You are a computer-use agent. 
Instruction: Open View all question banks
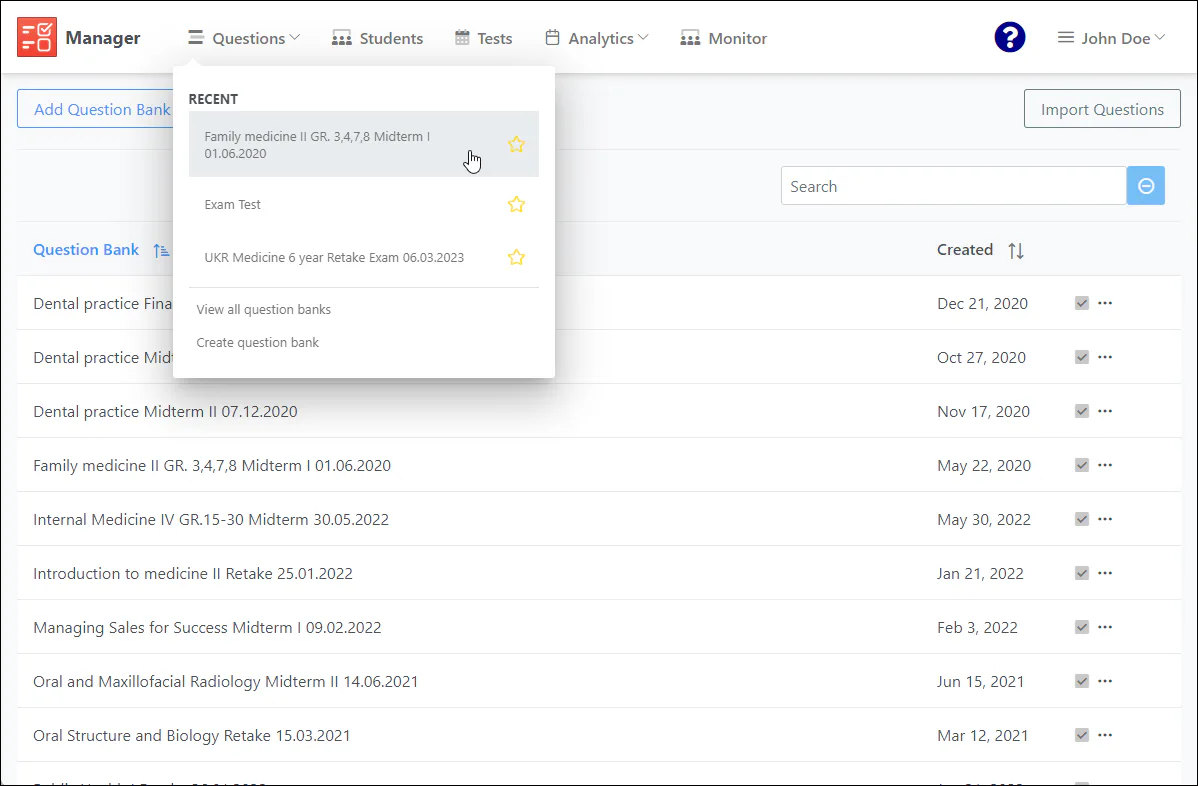[263, 309]
